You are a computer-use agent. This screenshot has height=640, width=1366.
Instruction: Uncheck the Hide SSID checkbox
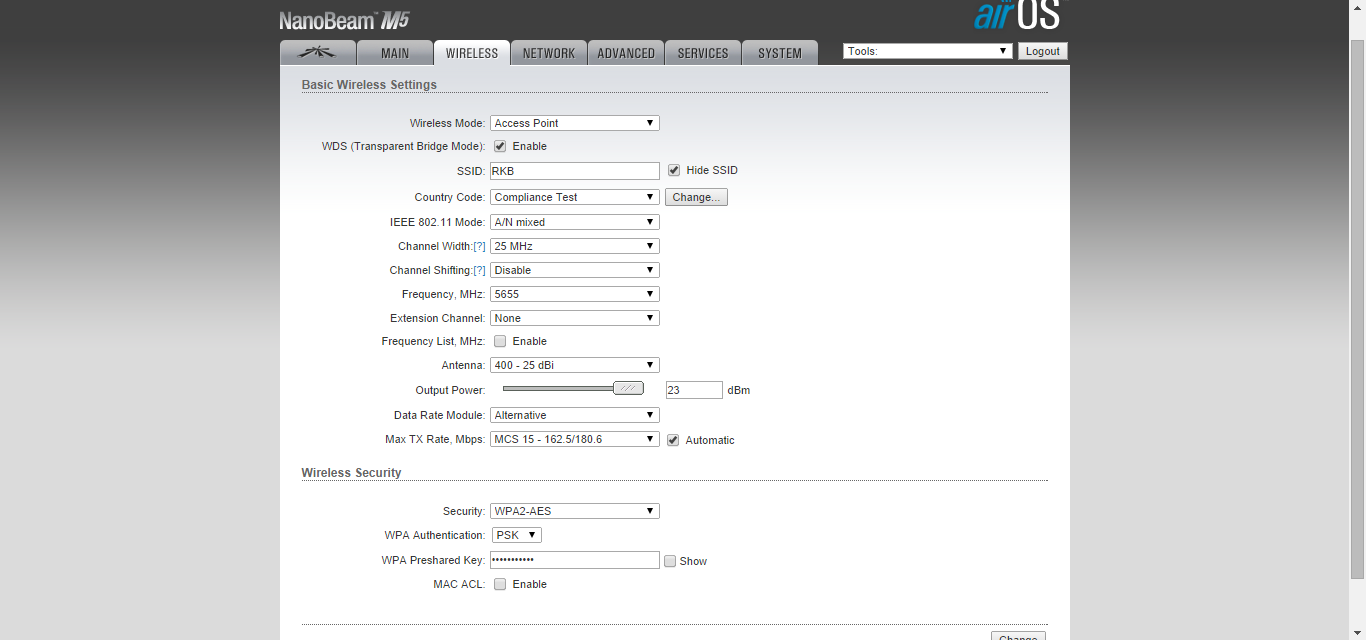click(x=674, y=170)
